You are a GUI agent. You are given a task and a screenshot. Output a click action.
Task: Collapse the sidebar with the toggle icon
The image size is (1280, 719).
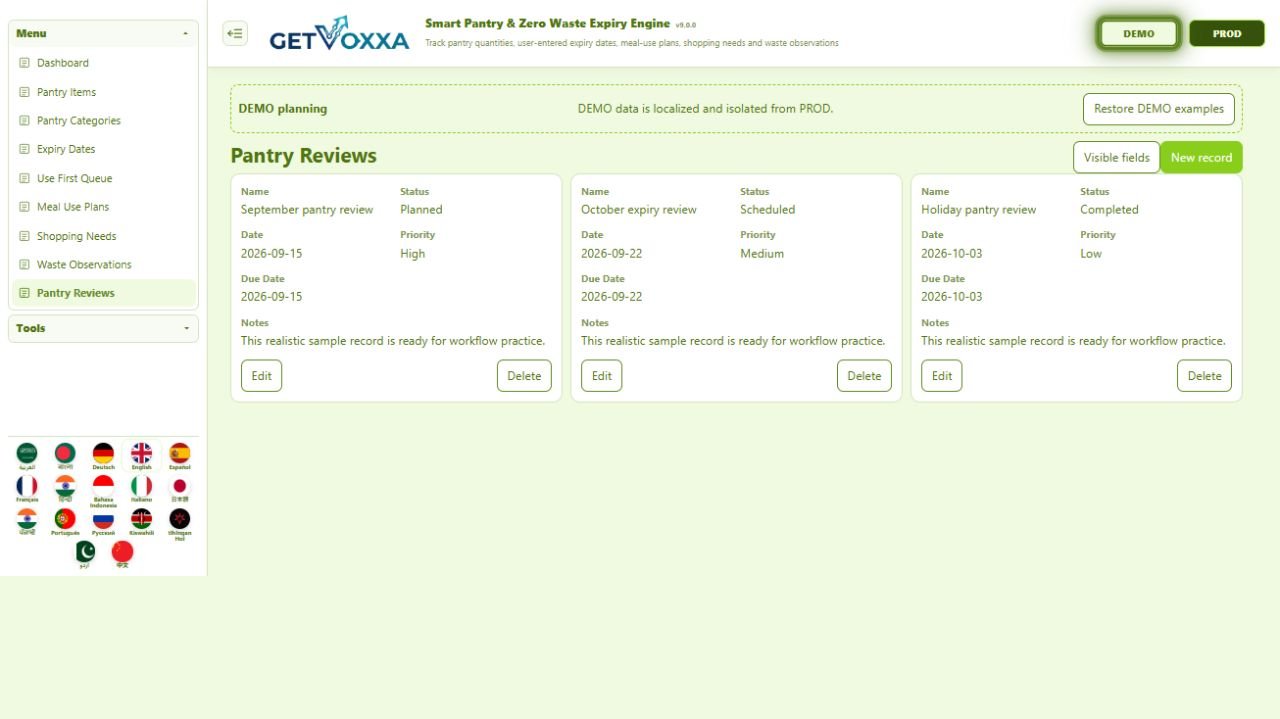point(235,33)
